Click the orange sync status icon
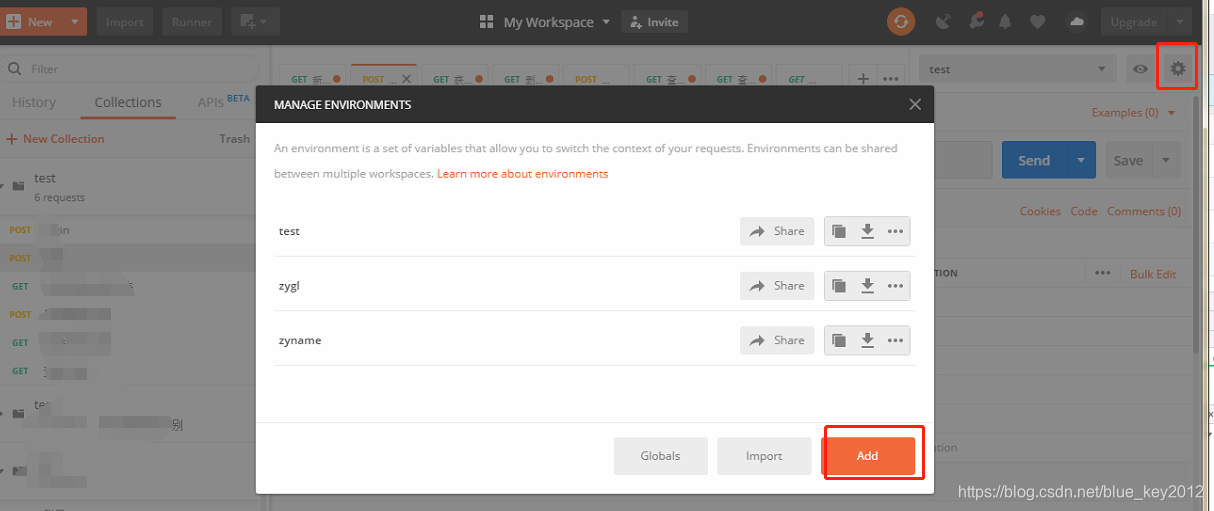The width and height of the screenshot is (1214, 511). click(x=901, y=21)
